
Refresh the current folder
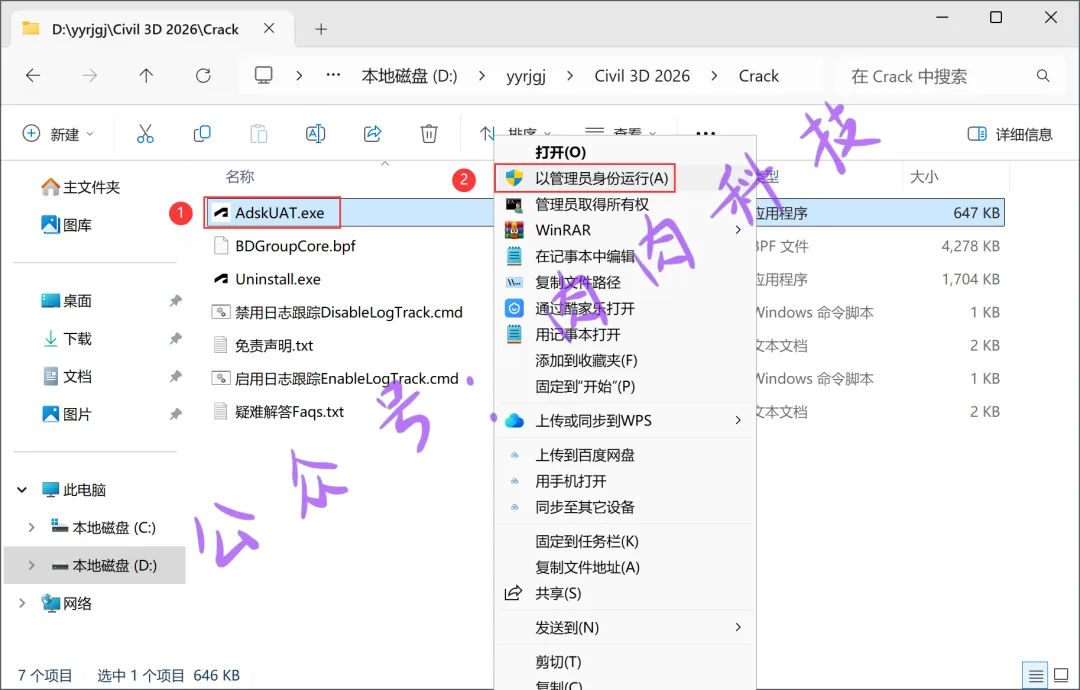[203, 76]
